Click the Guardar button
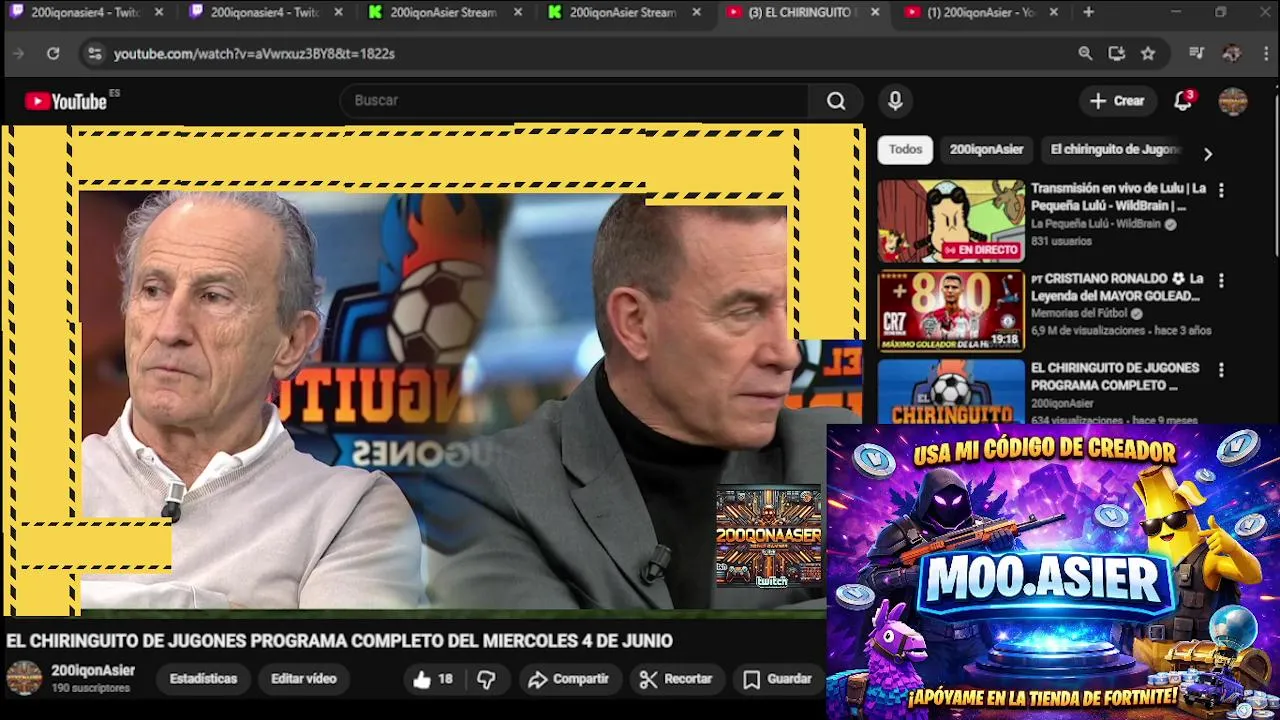This screenshot has height=720, width=1280. tap(777, 679)
